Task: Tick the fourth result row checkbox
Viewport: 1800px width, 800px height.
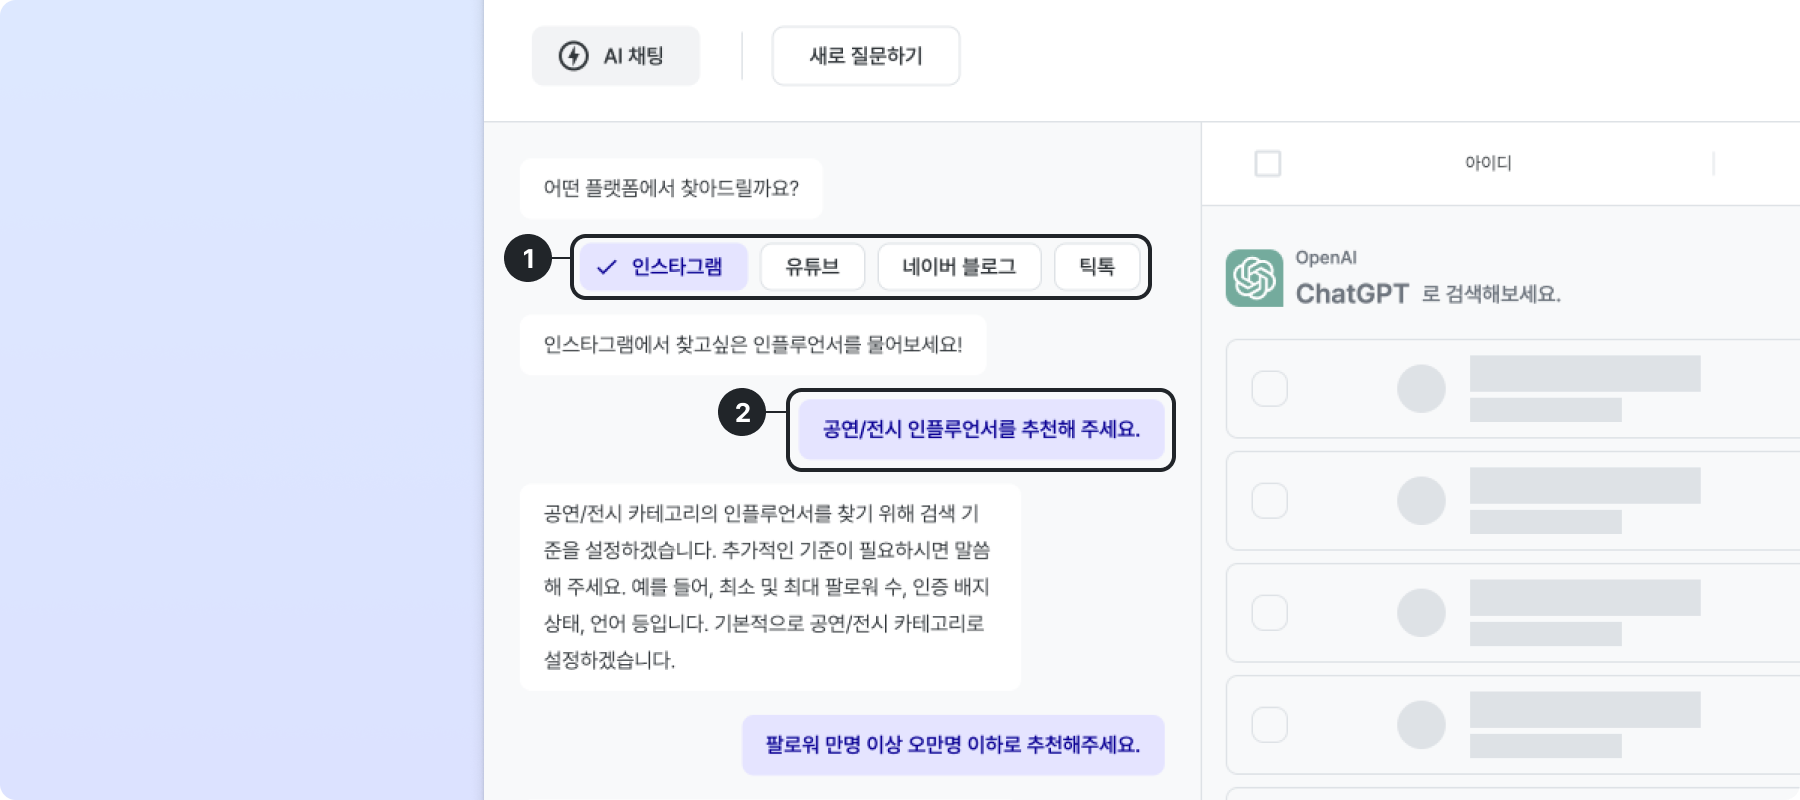Action: pos(1269,725)
